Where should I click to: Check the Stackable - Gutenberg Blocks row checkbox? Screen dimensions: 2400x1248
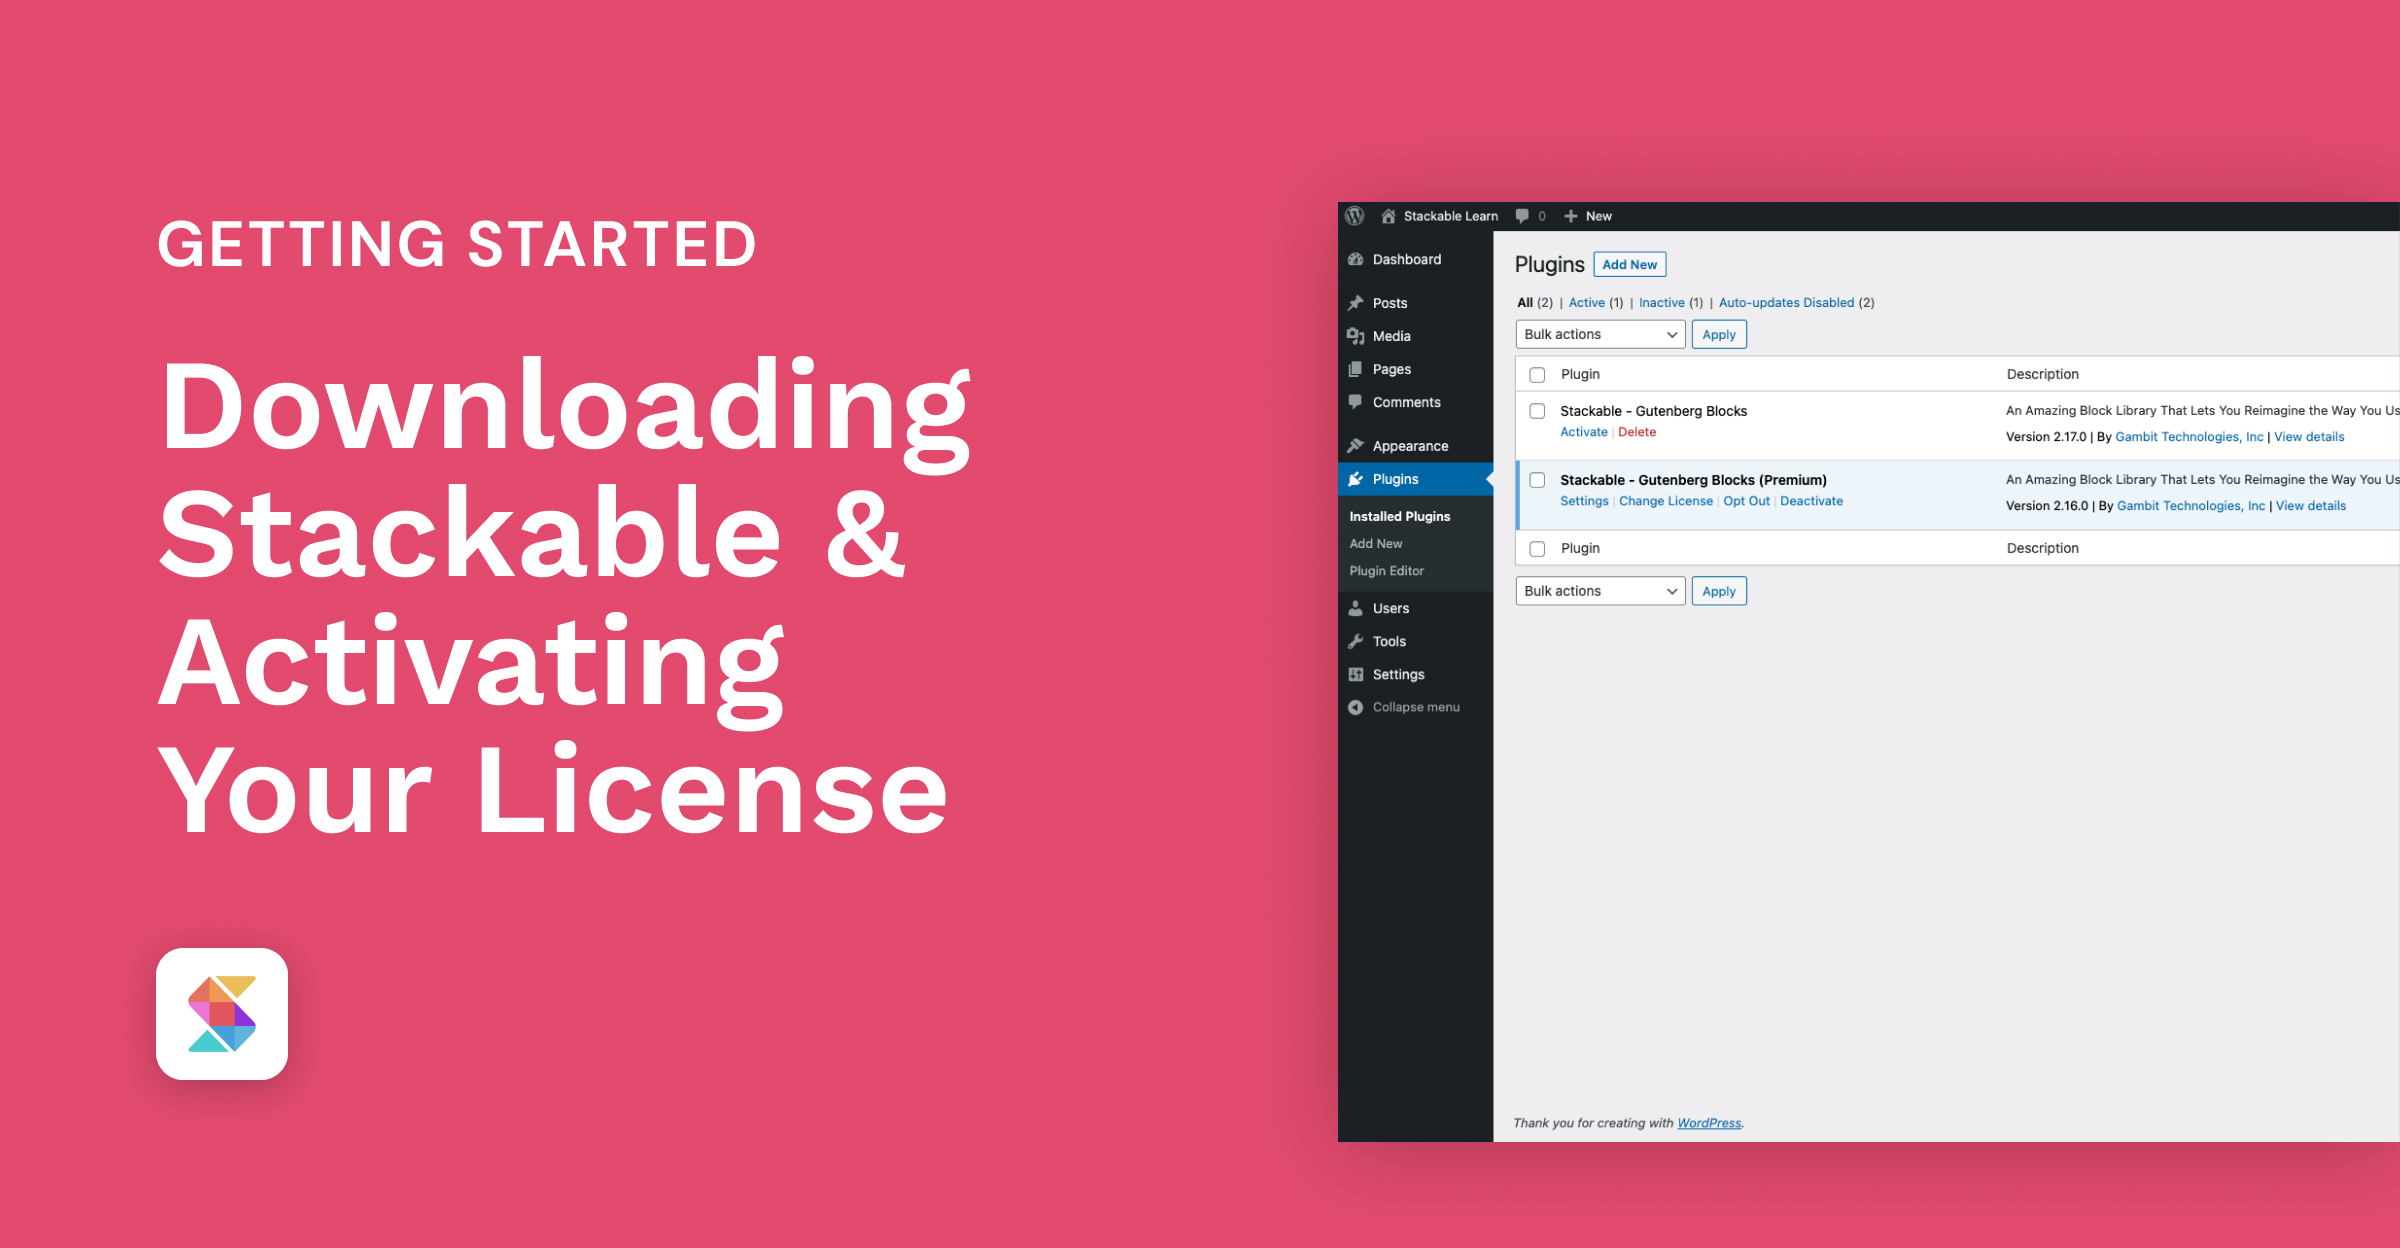tap(1537, 410)
